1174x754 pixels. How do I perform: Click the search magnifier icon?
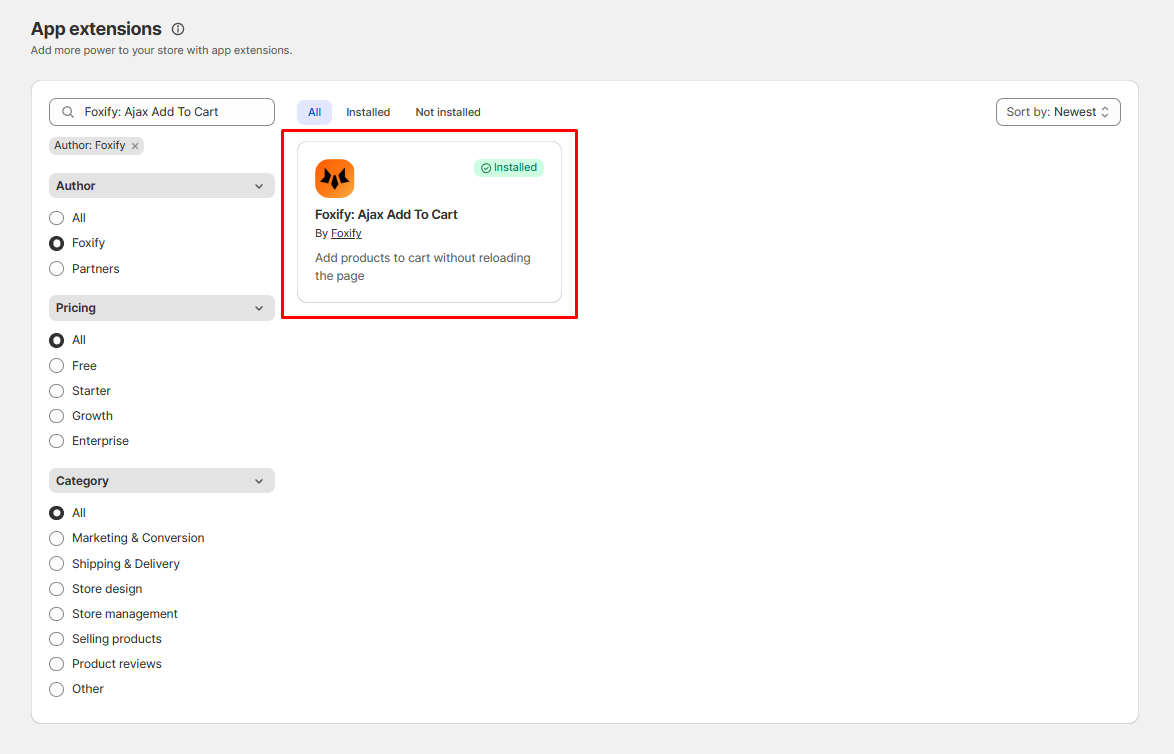pyautogui.click(x=68, y=112)
